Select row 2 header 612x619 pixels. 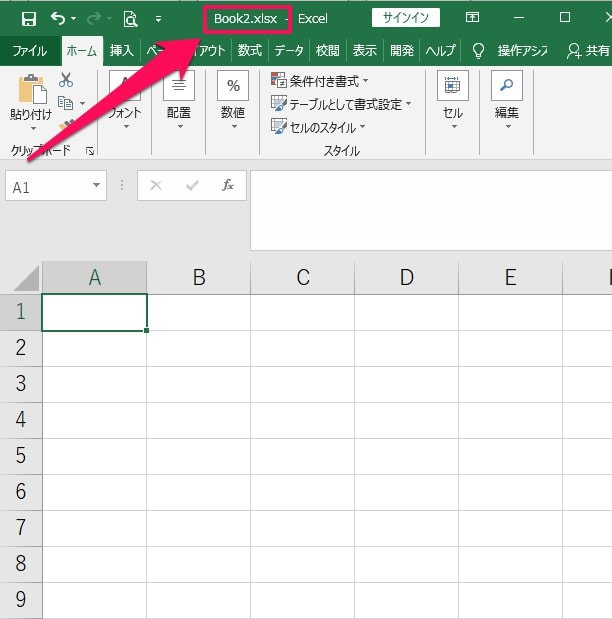tap(21, 349)
